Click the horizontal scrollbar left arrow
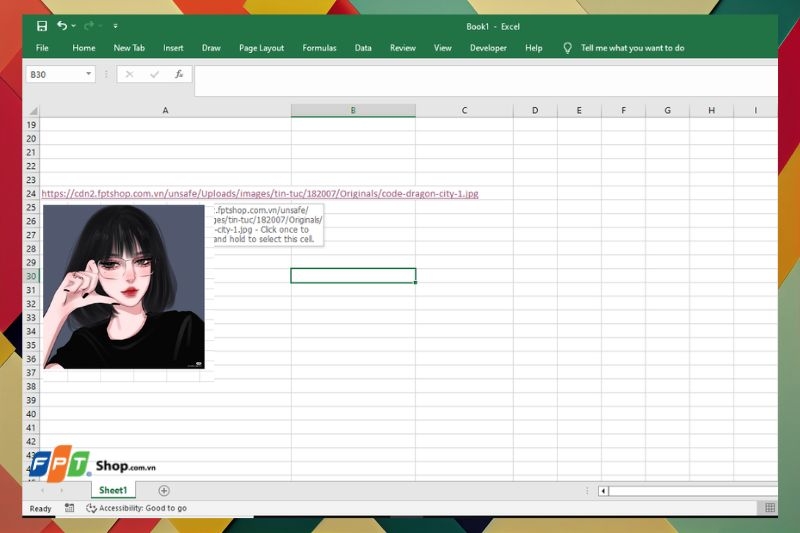Screen dimensions: 800x533 click(603, 491)
